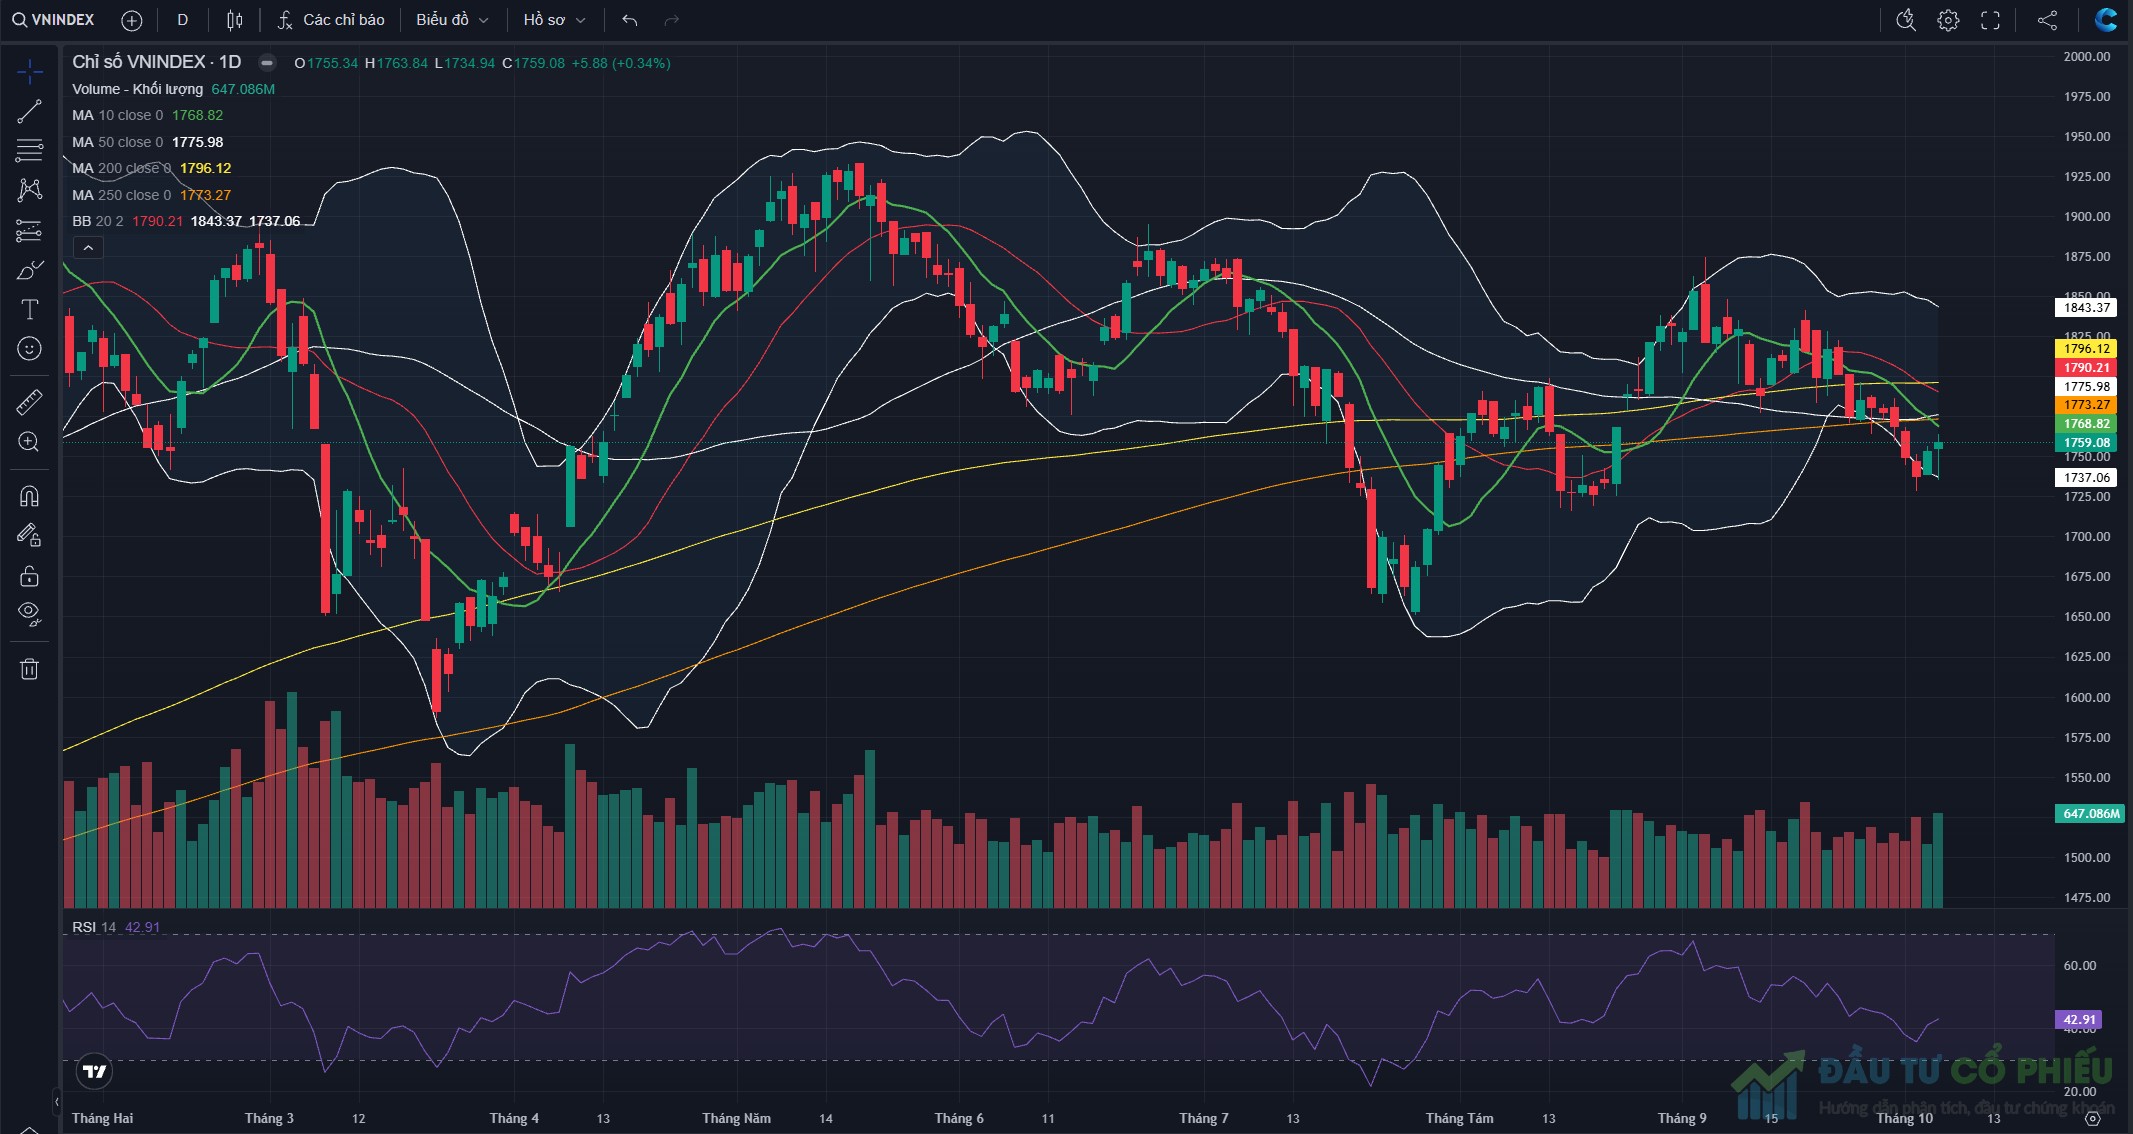Click the 1759.08 current price label
2133x1134 pixels.
(2087, 442)
